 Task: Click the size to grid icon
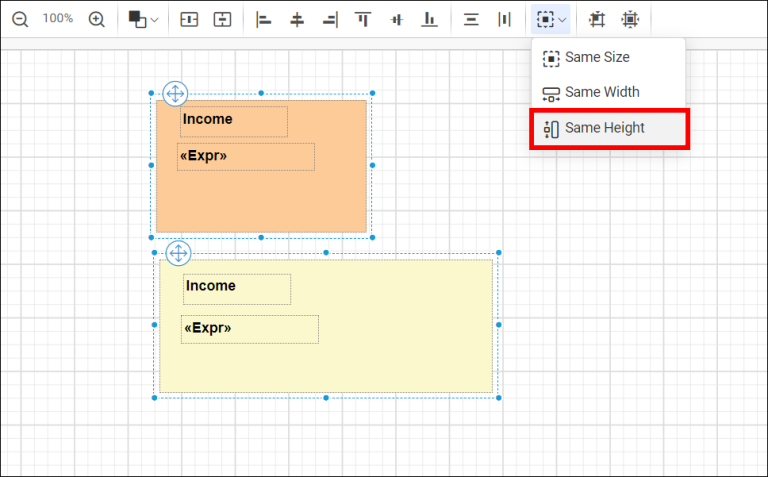(x=630, y=20)
